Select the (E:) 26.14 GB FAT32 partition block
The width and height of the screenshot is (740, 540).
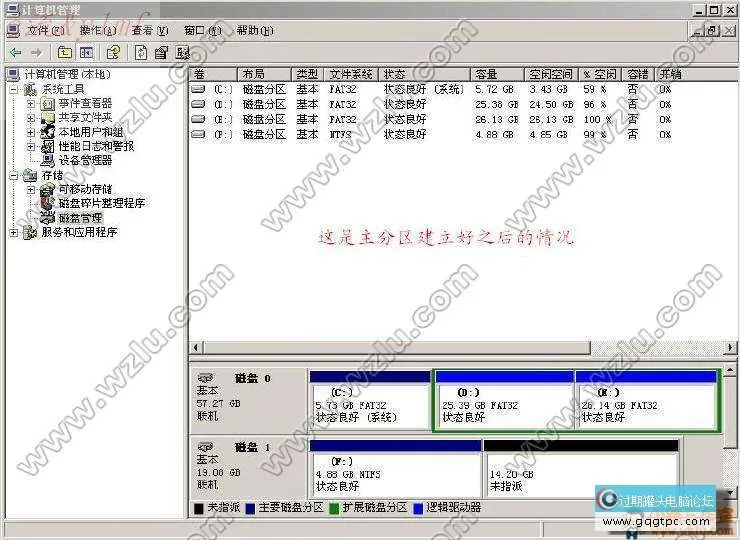click(646, 400)
